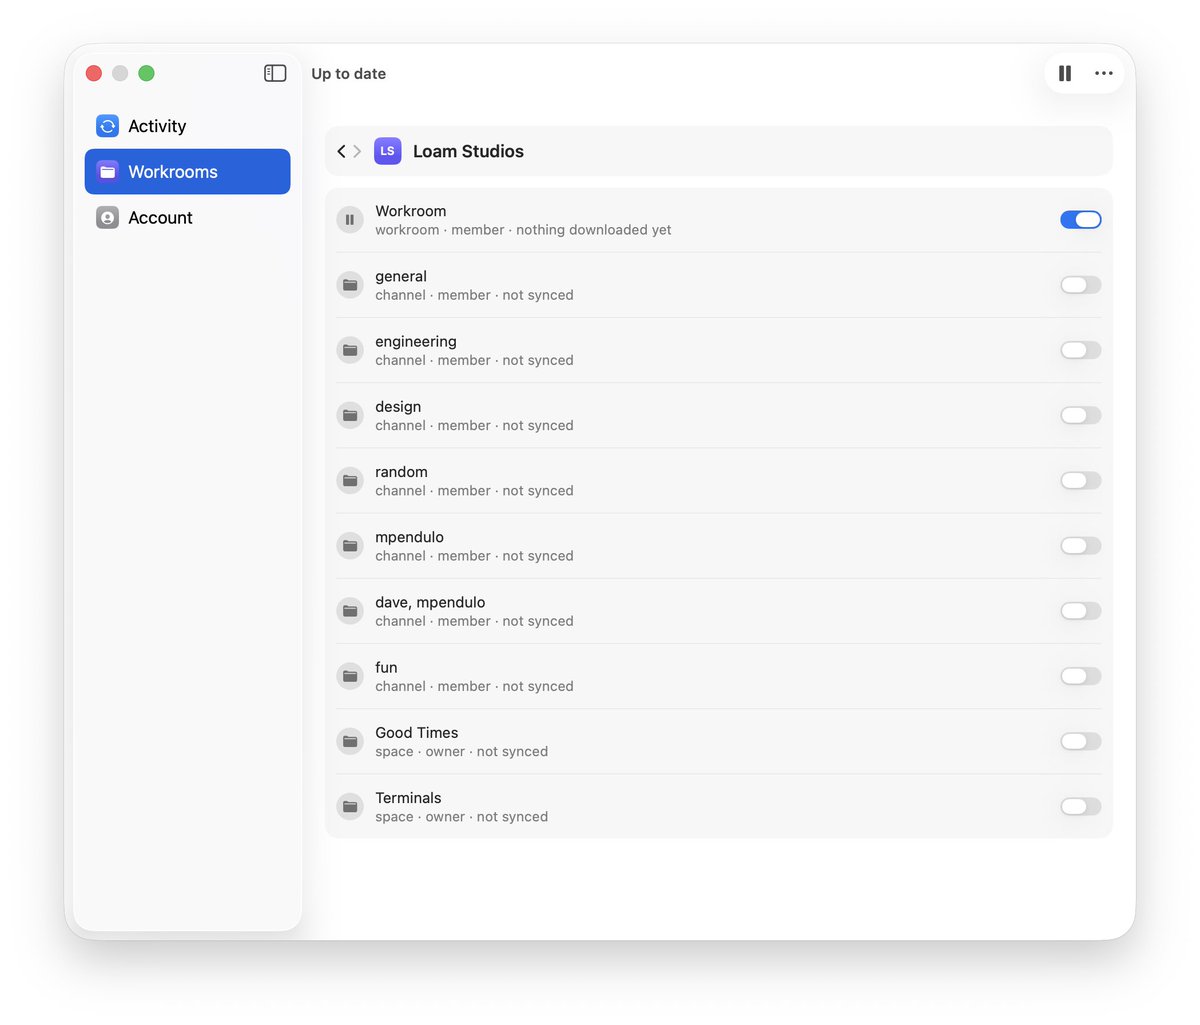This screenshot has height=1025, width=1200.
Task: Go back with the left chevron
Action: click(341, 151)
